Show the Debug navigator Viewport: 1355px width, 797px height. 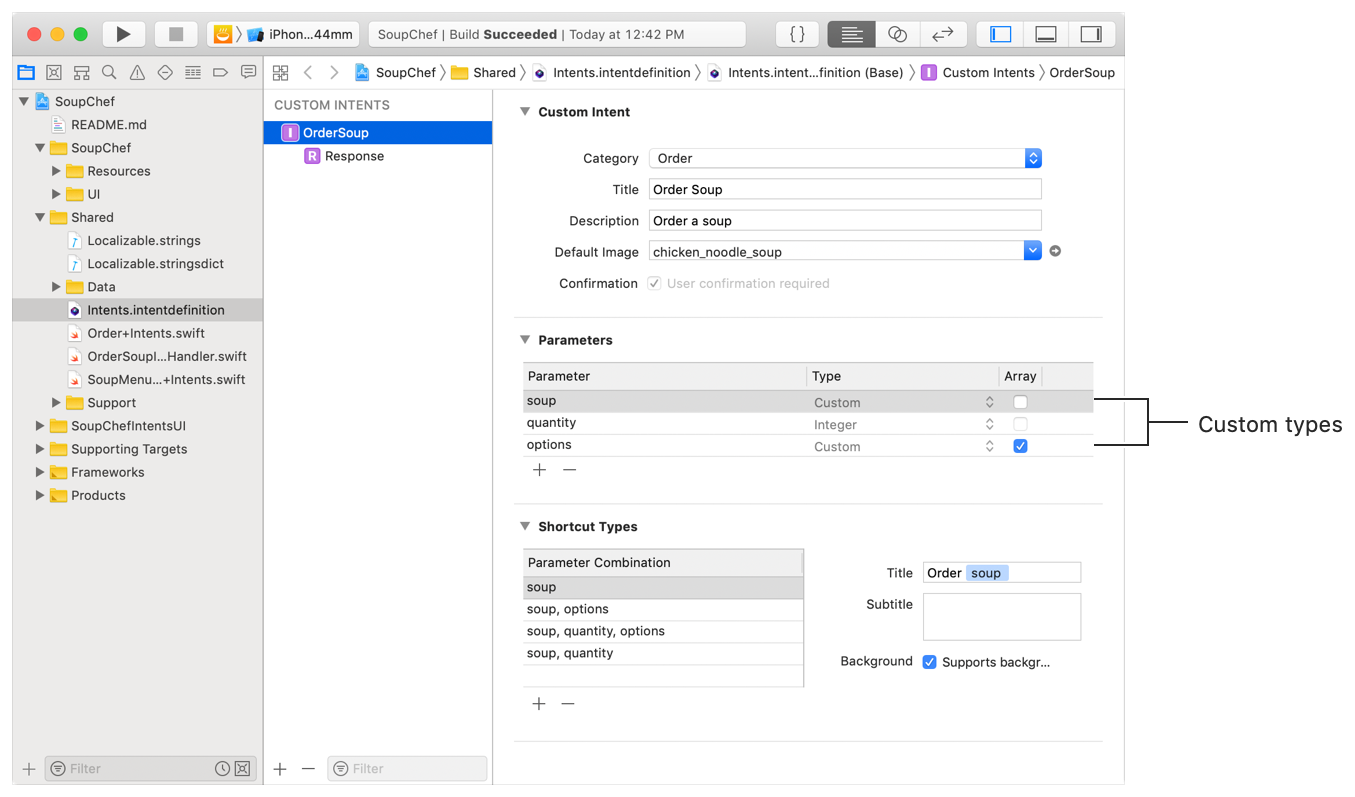click(193, 72)
